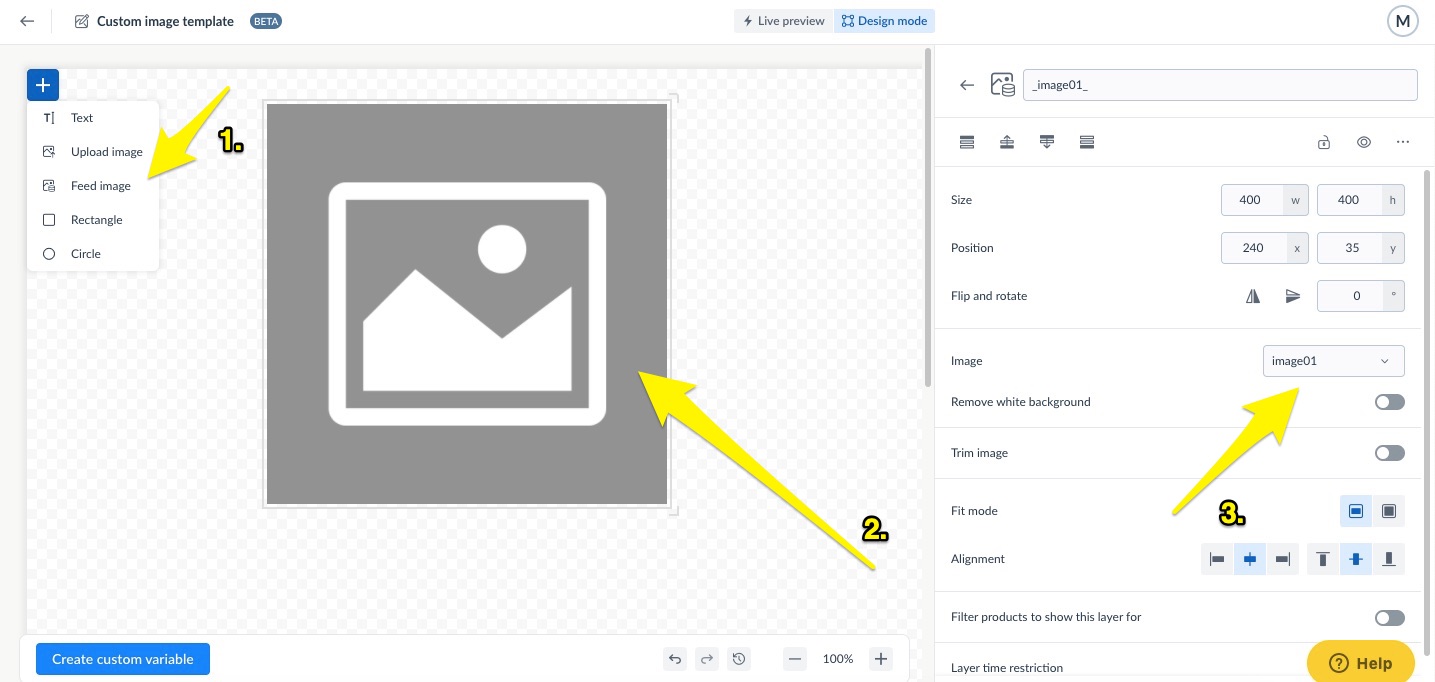Enable Remove white background toggle

pos(1389,402)
